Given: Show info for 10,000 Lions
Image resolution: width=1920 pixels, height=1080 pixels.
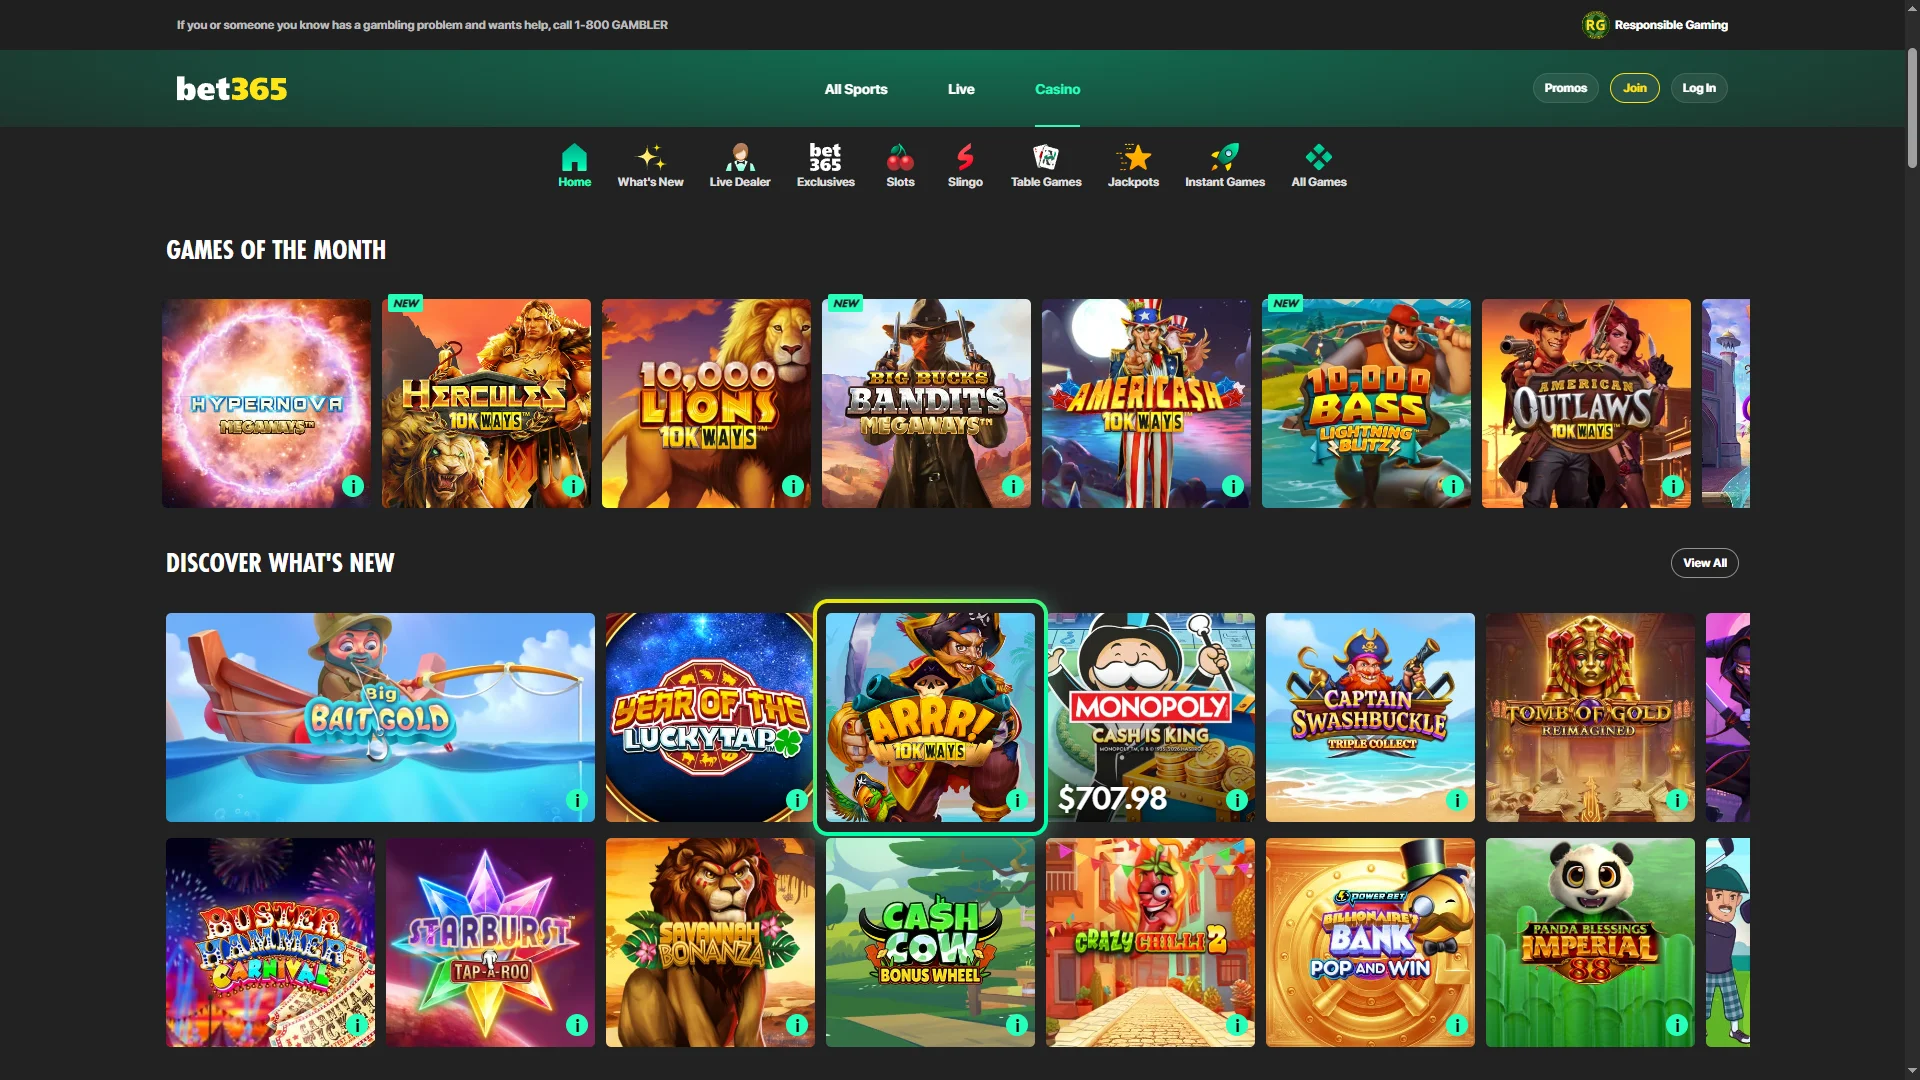Looking at the screenshot, I should (x=793, y=486).
